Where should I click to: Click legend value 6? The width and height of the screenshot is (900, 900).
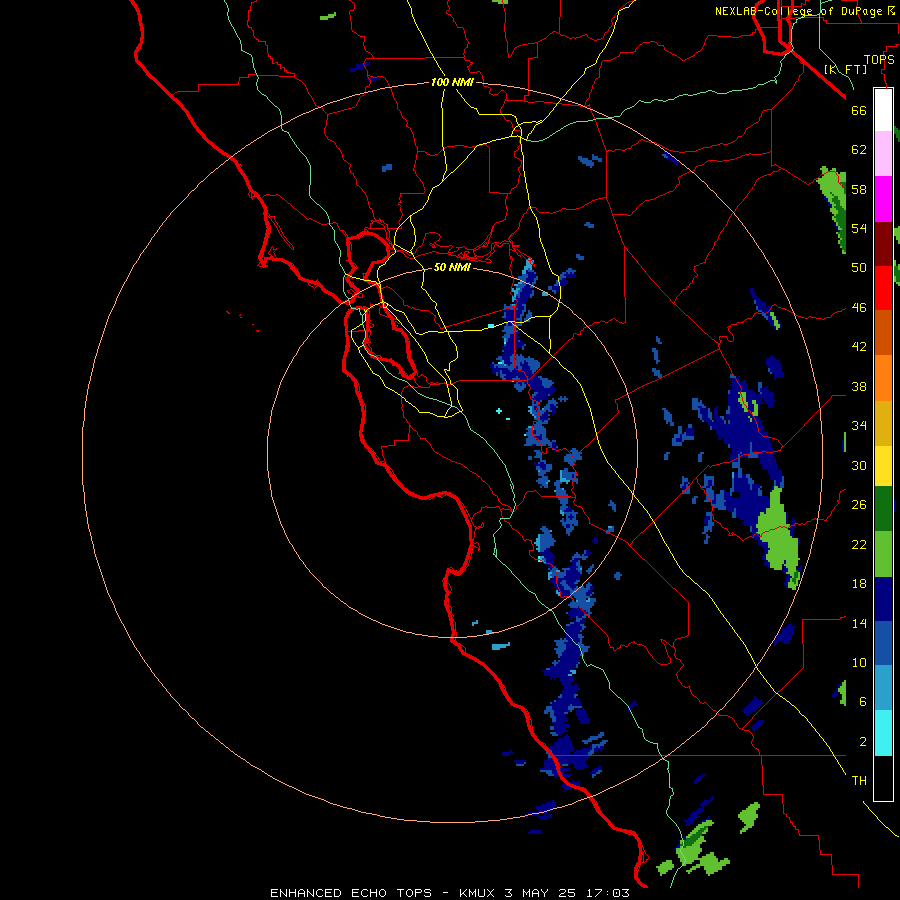coord(863,701)
